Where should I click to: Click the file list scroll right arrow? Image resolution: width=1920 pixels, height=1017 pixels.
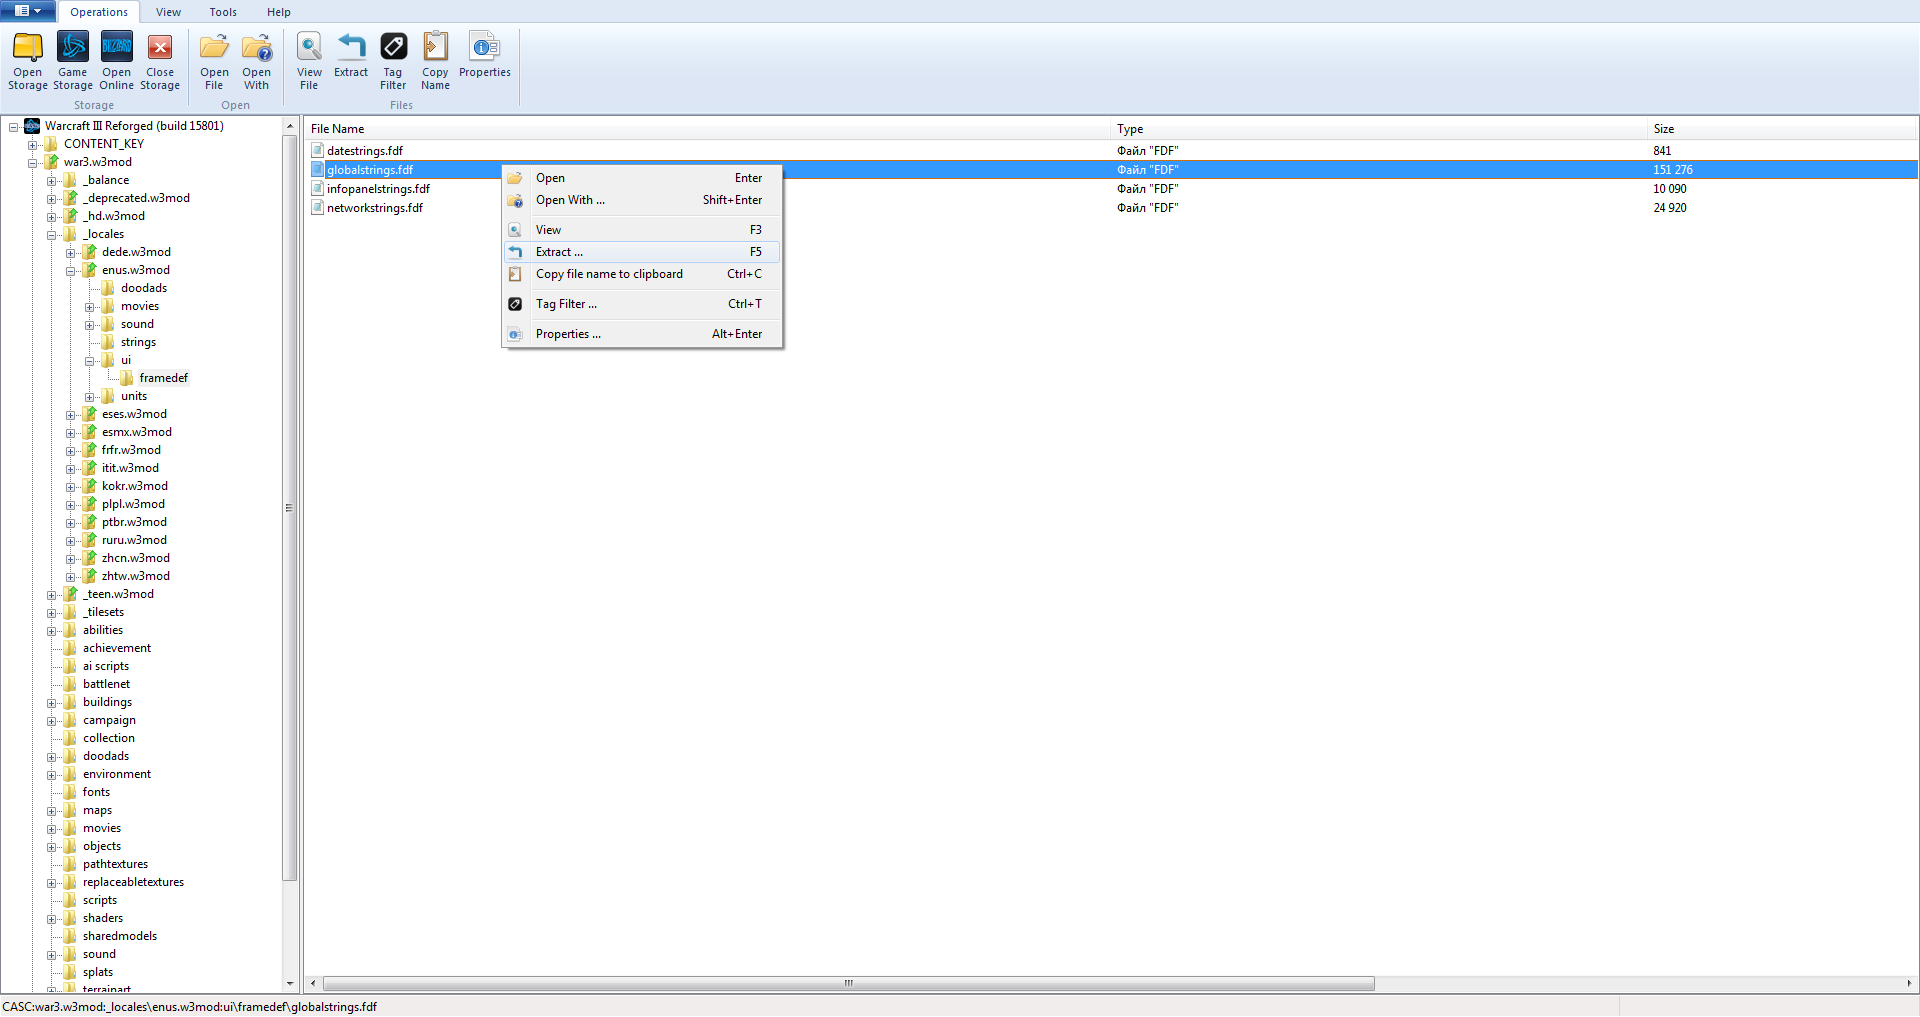[1910, 983]
